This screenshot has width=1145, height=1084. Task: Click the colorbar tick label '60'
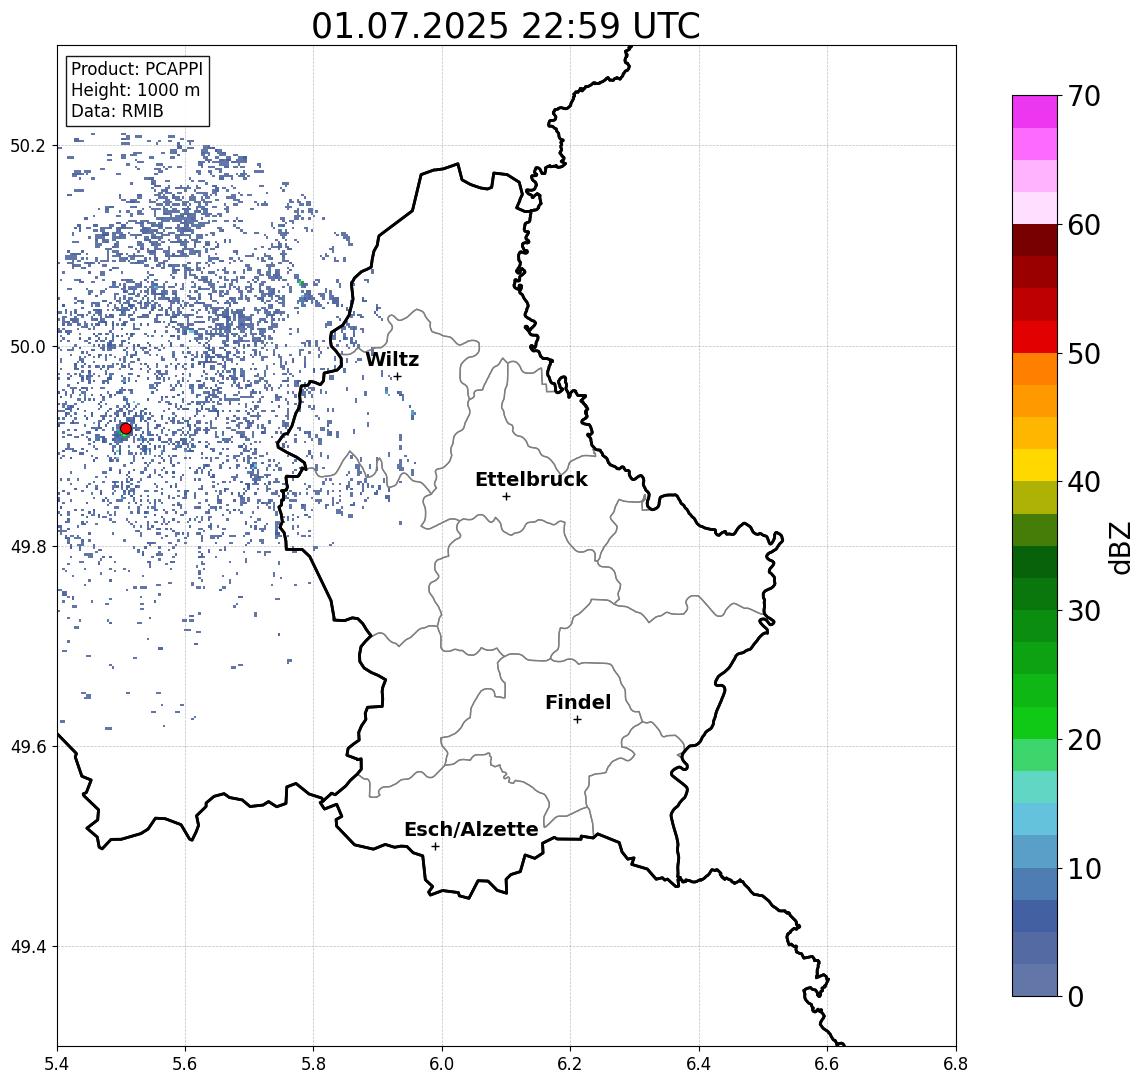point(1083,226)
